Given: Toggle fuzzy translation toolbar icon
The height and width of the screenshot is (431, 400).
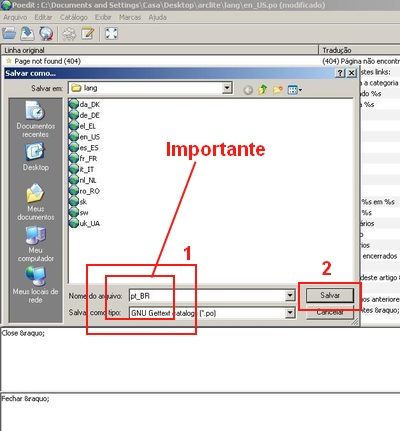Looking at the screenshot, I should tap(69, 33).
